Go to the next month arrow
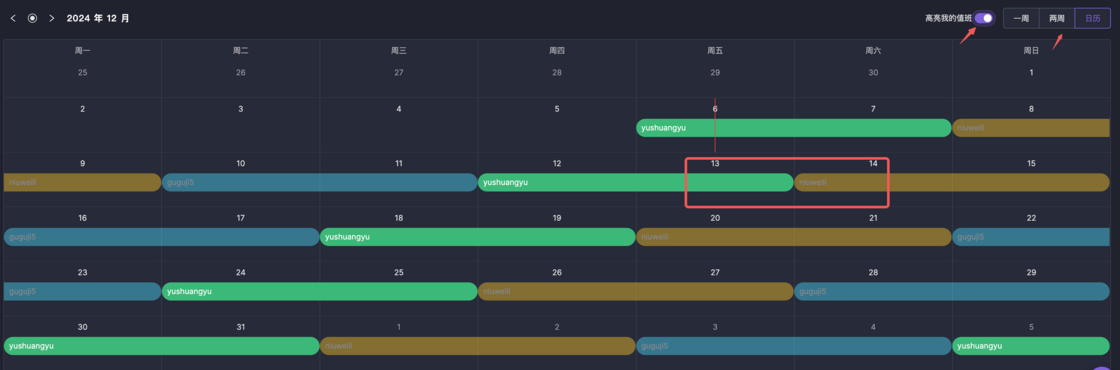The height and width of the screenshot is (370, 1120). 51,19
